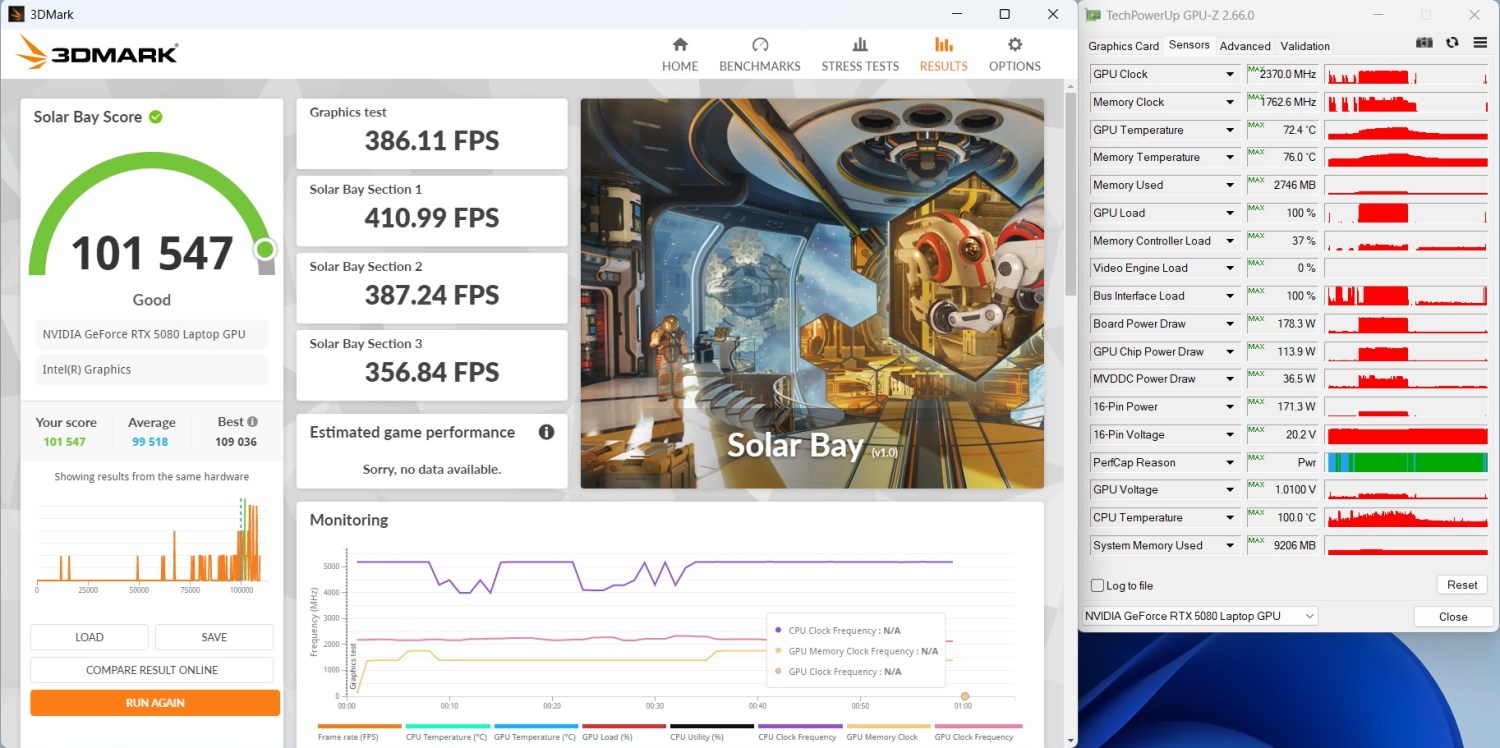
Task: Open the GPU selector combo box in GPU-Z
Action: [1200, 617]
